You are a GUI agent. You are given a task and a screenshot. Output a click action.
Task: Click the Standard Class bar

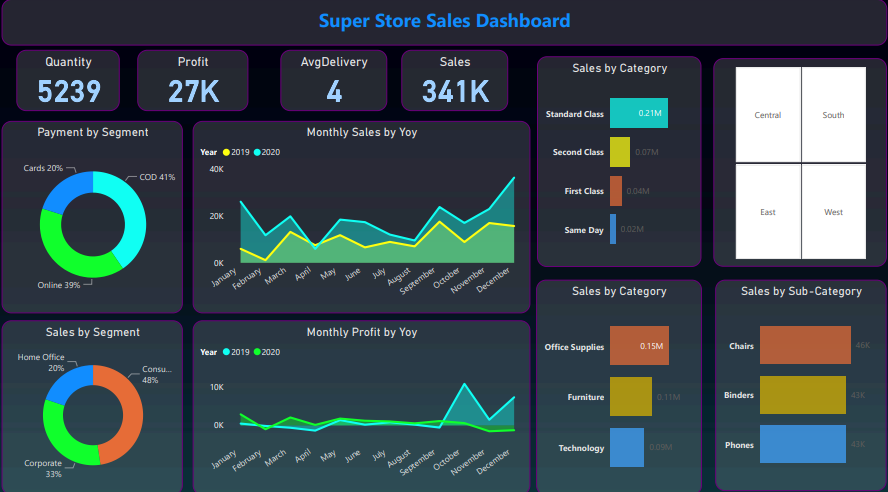click(x=639, y=113)
